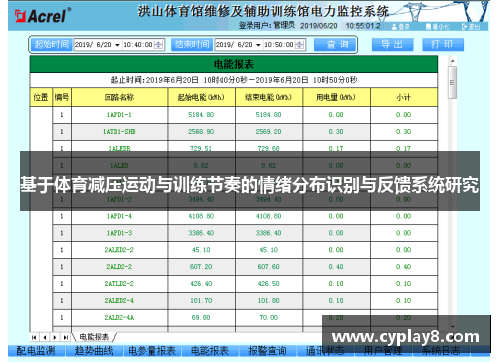
Task: Click end energy value 2569.20
Action: [x=269, y=132]
